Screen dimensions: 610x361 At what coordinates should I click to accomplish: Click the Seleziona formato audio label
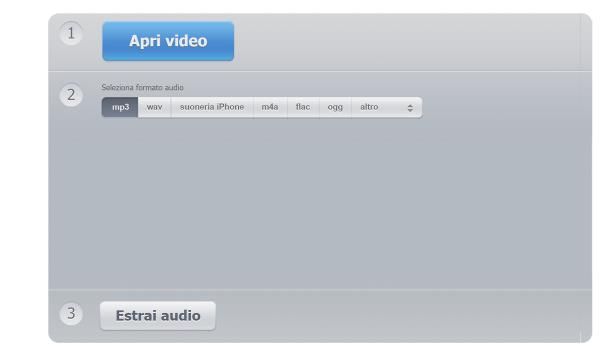click(142, 88)
